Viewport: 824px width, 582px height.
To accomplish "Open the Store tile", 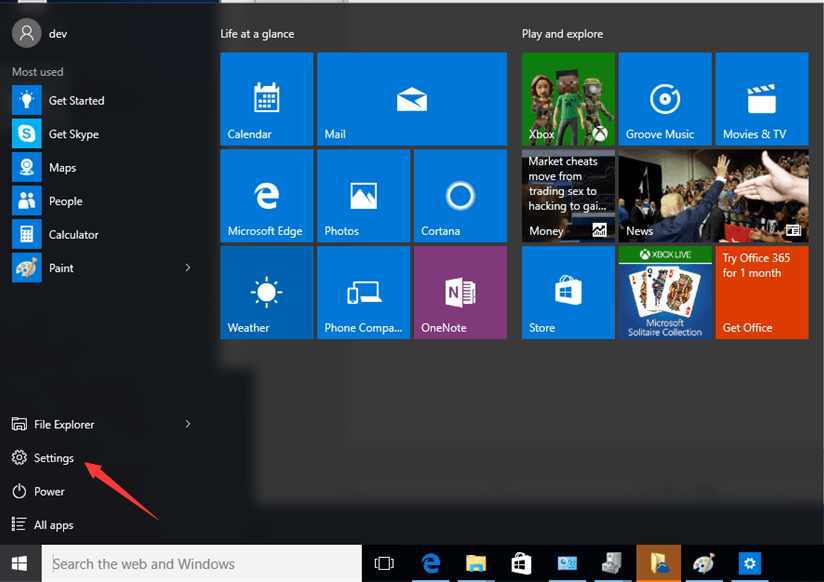I will coord(568,292).
